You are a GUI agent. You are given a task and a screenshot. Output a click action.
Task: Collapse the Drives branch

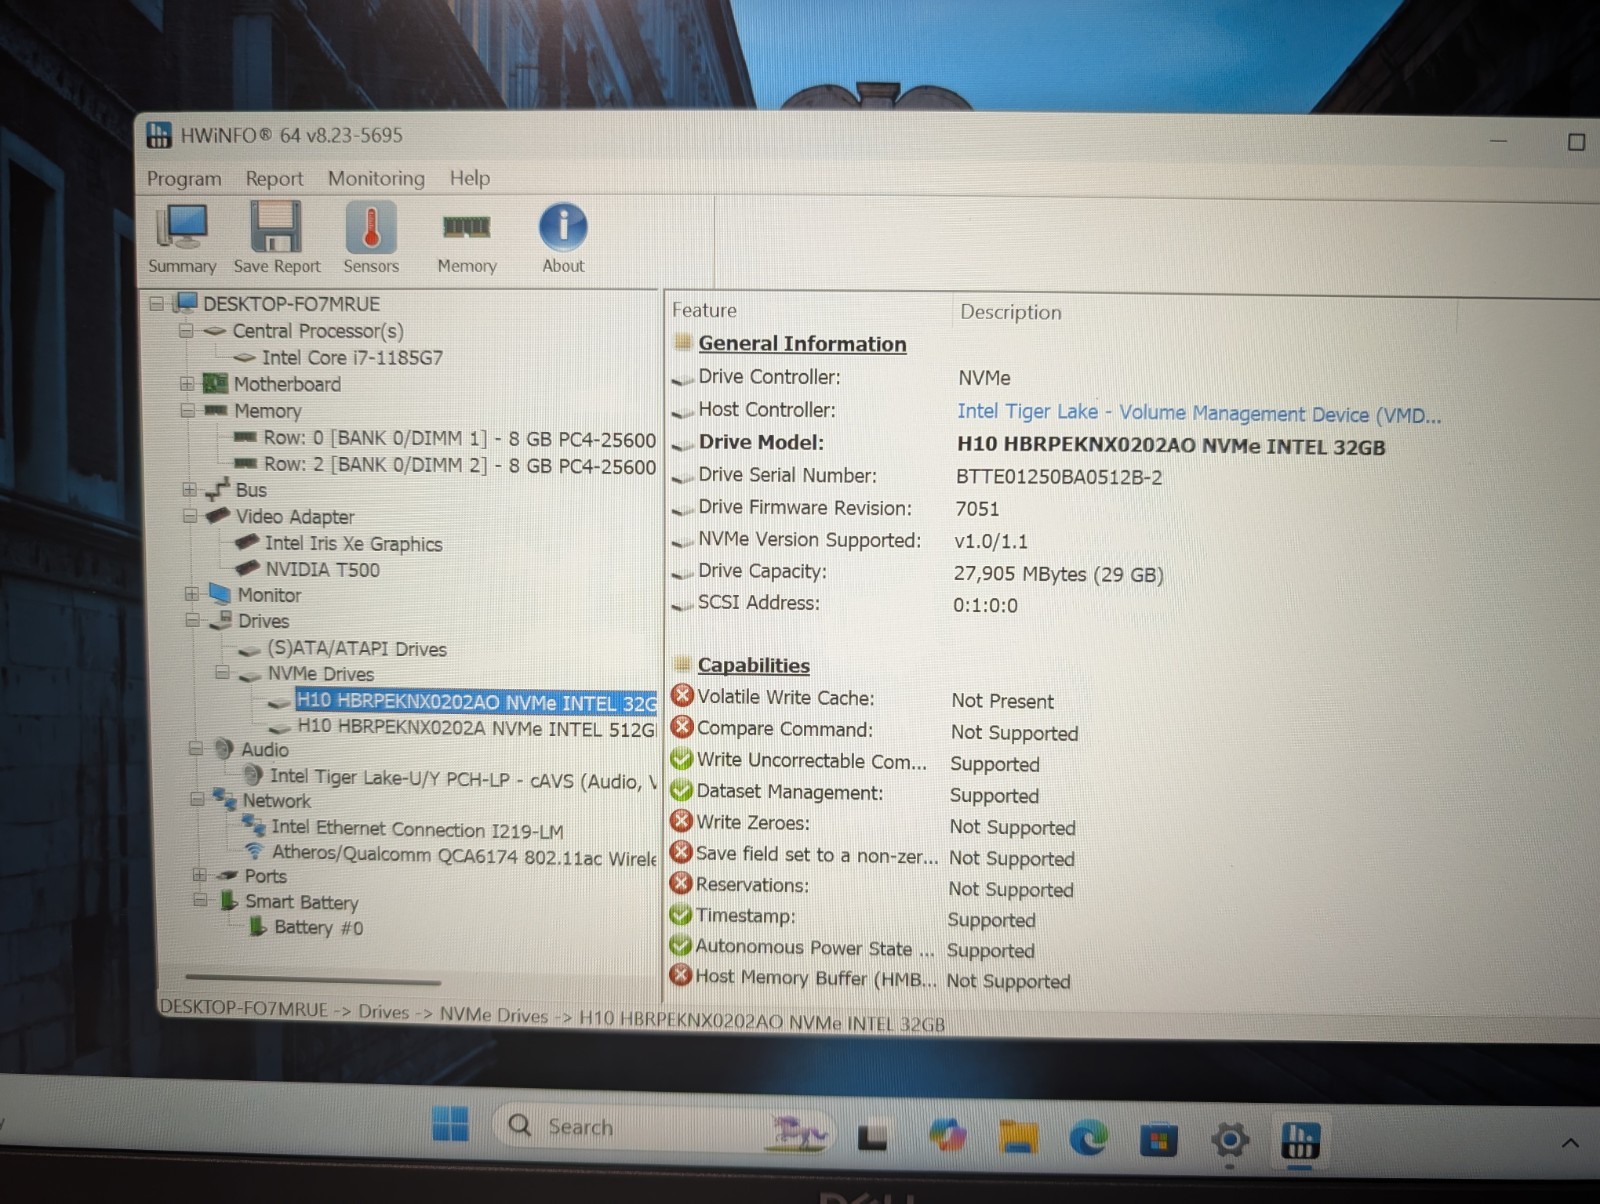[x=192, y=620]
